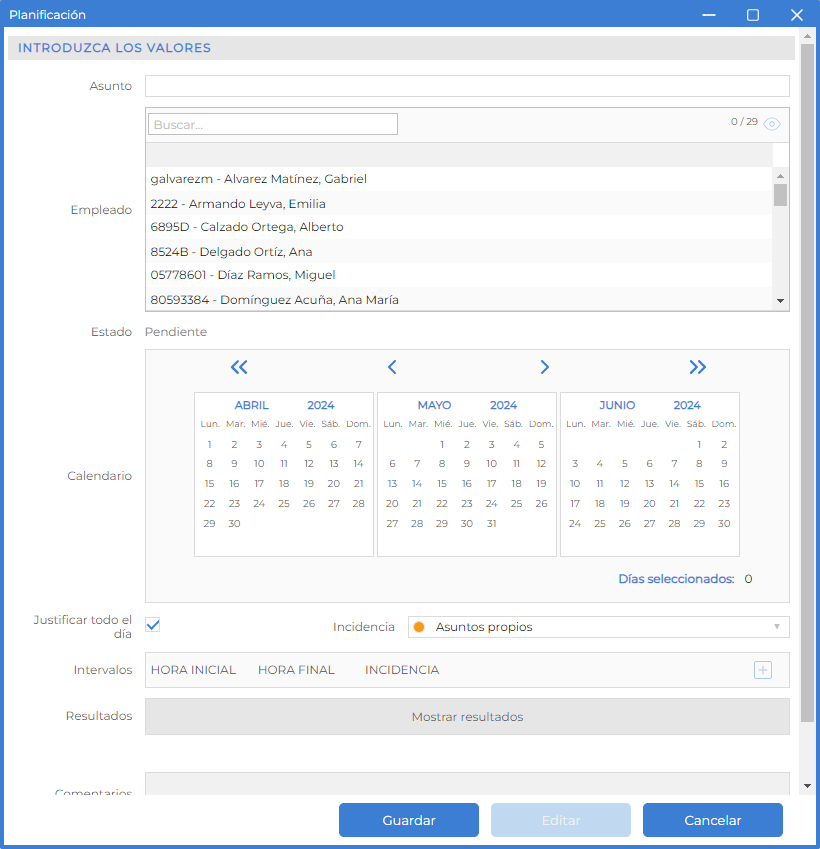820x849 pixels.
Task: Select June 20 in the calendar
Action: pos(649,504)
